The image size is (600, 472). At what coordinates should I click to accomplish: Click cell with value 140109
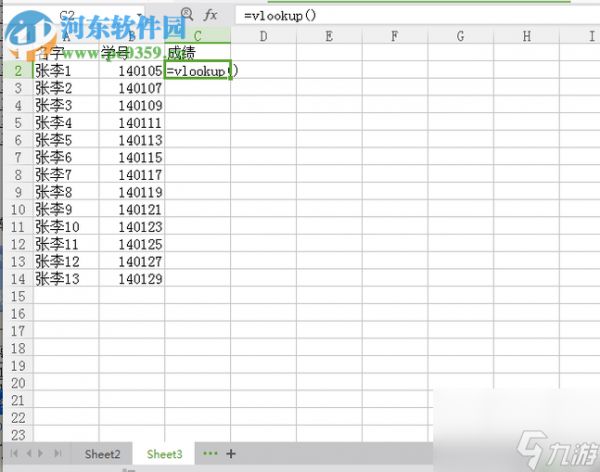pos(132,105)
